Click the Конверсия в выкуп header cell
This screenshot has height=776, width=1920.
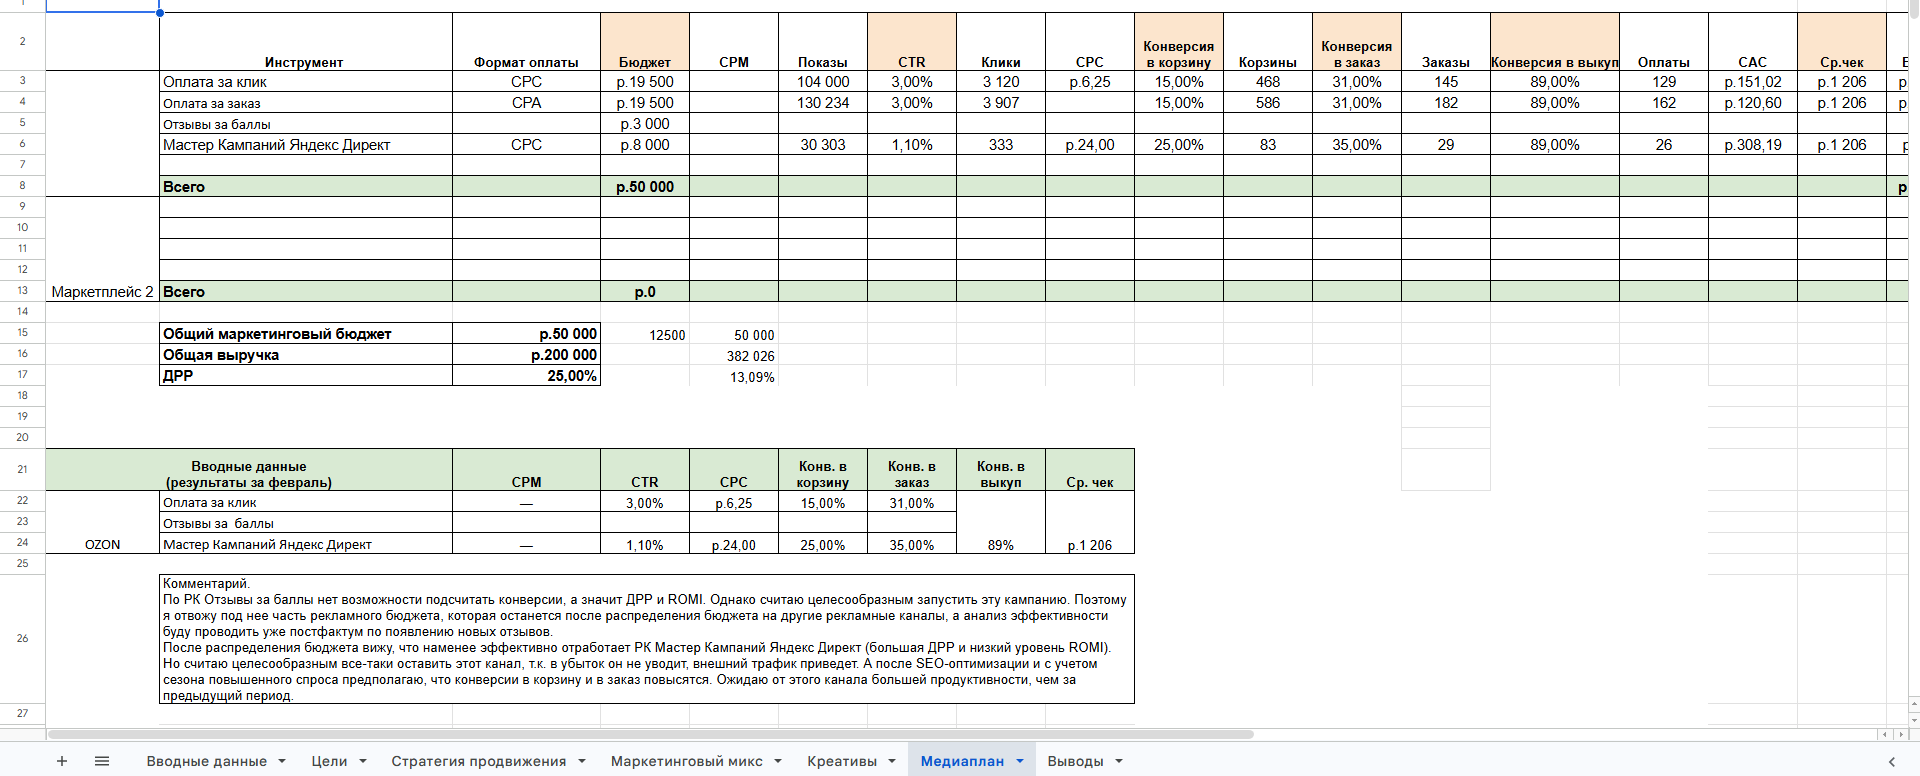click(x=1555, y=42)
